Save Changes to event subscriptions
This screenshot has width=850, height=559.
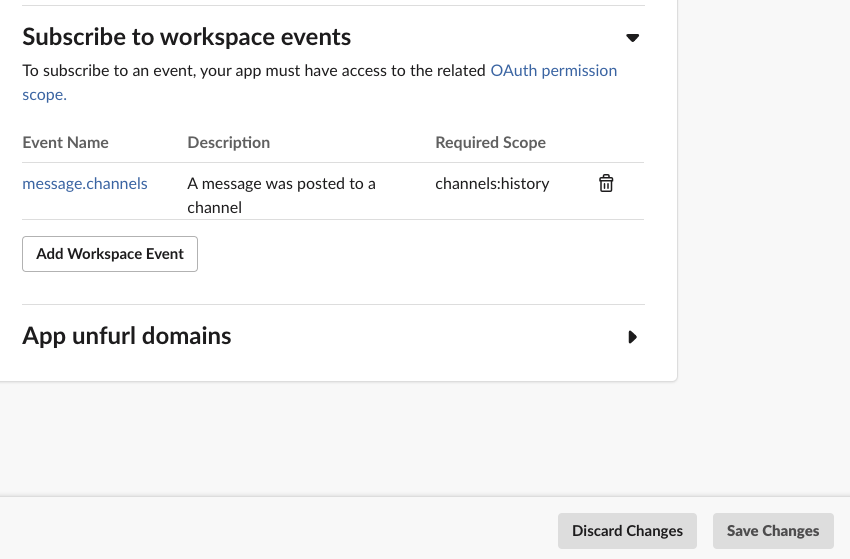tap(773, 531)
